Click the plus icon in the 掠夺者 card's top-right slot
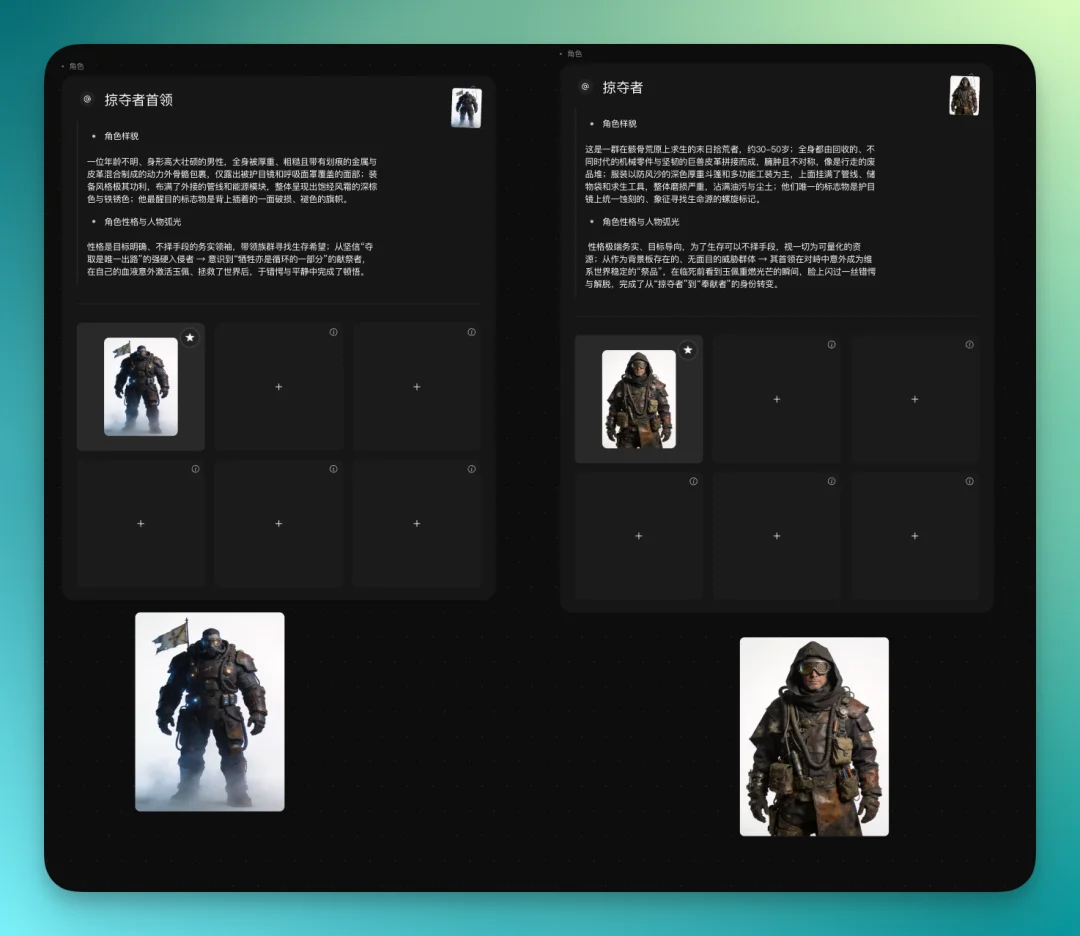The height and width of the screenshot is (936, 1080). 915,399
